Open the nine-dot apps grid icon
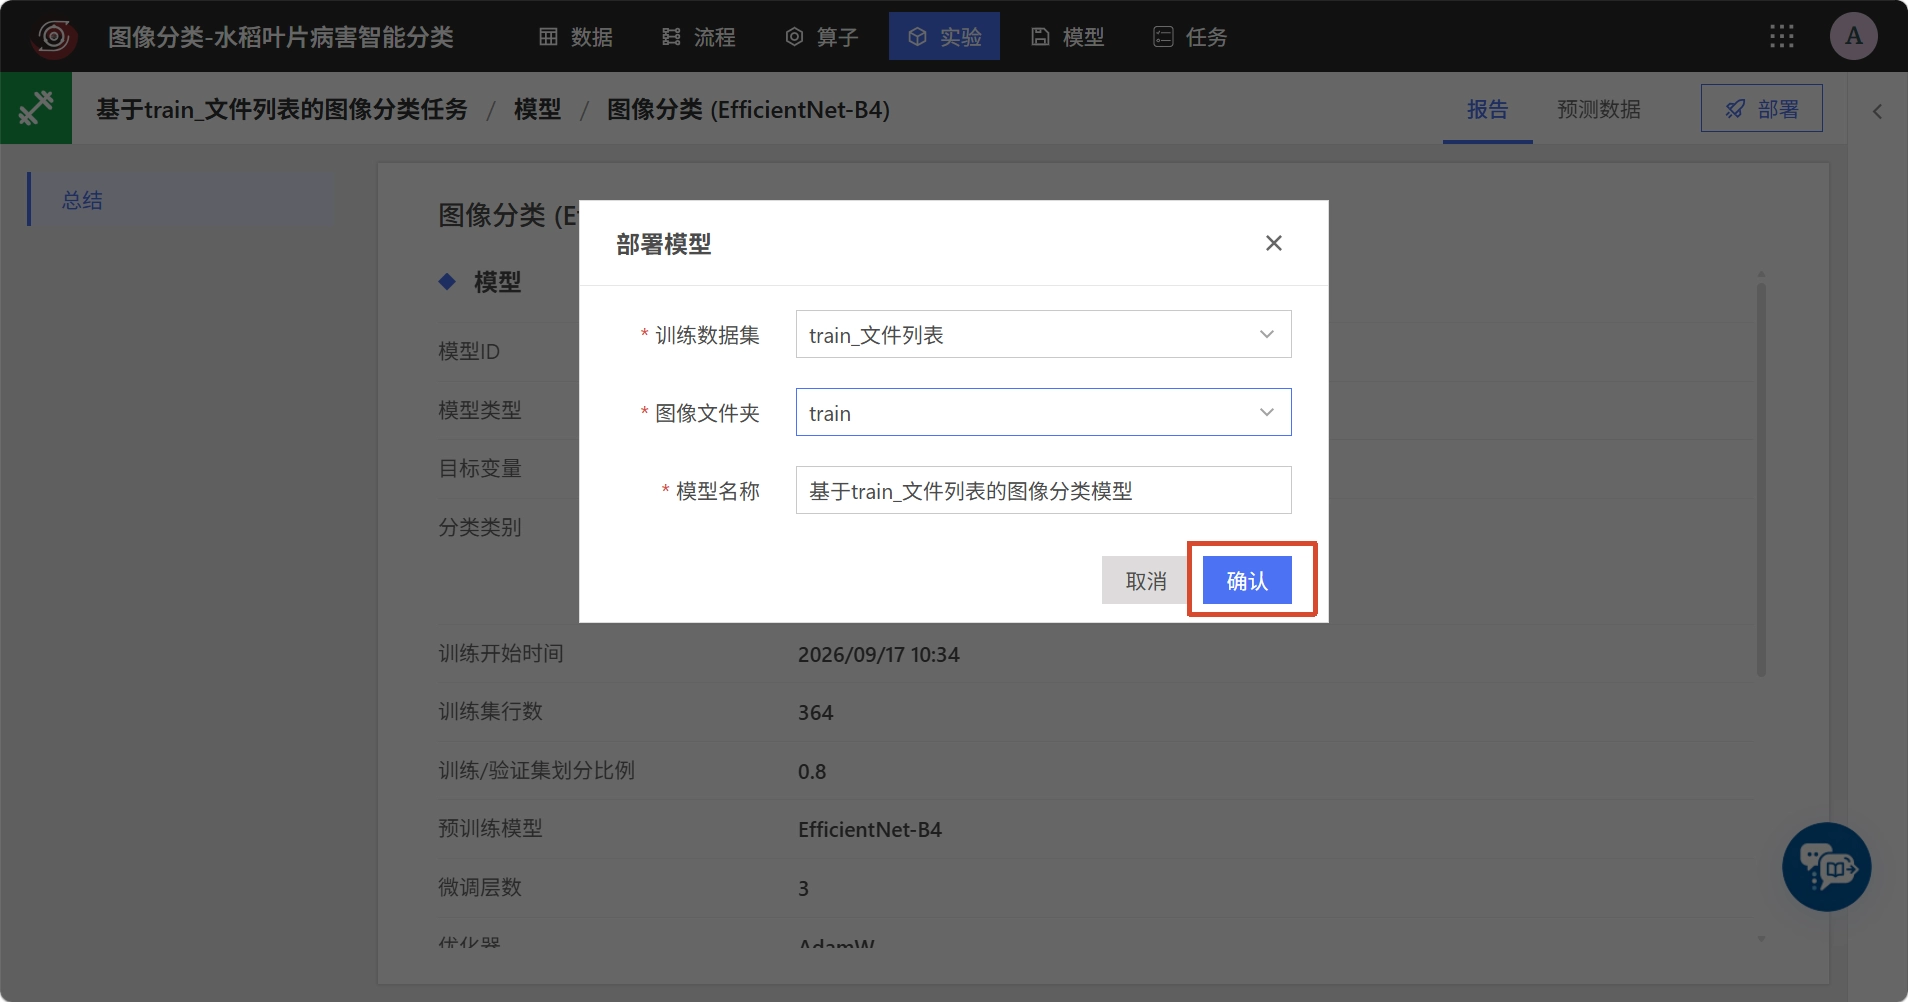Image resolution: width=1908 pixels, height=1002 pixels. [x=1782, y=37]
